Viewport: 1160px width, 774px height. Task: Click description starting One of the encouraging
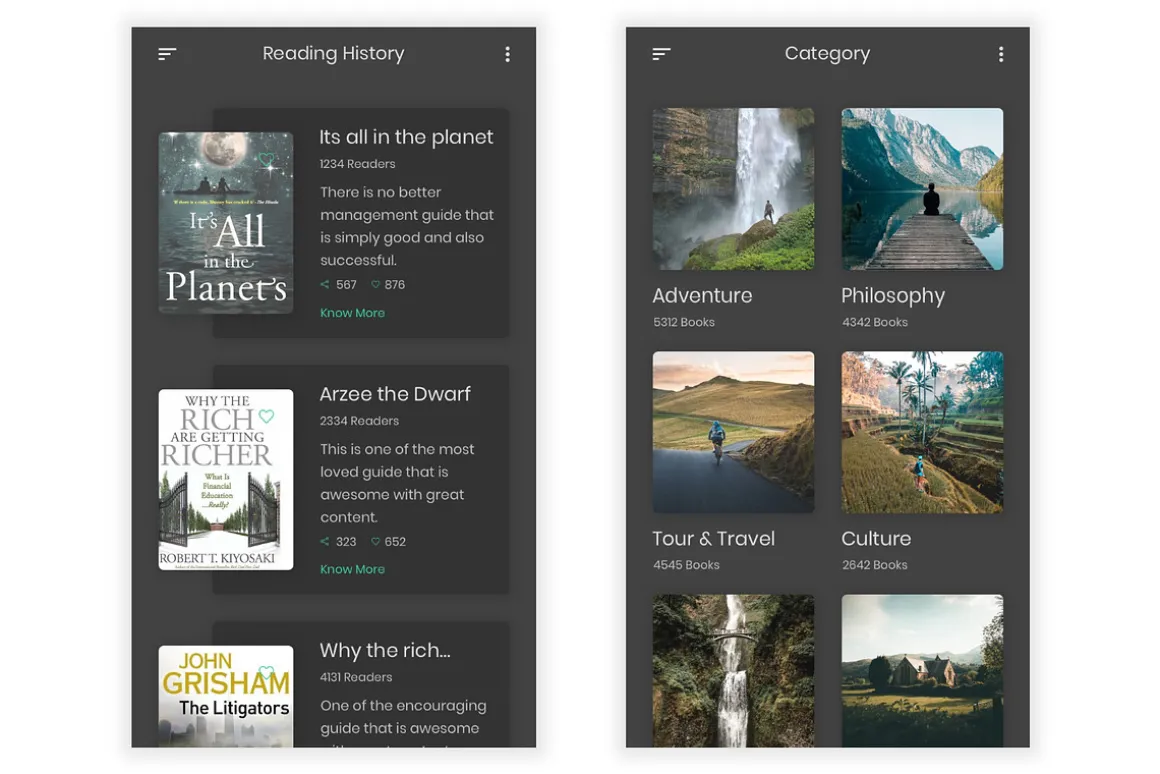pyautogui.click(x=403, y=722)
